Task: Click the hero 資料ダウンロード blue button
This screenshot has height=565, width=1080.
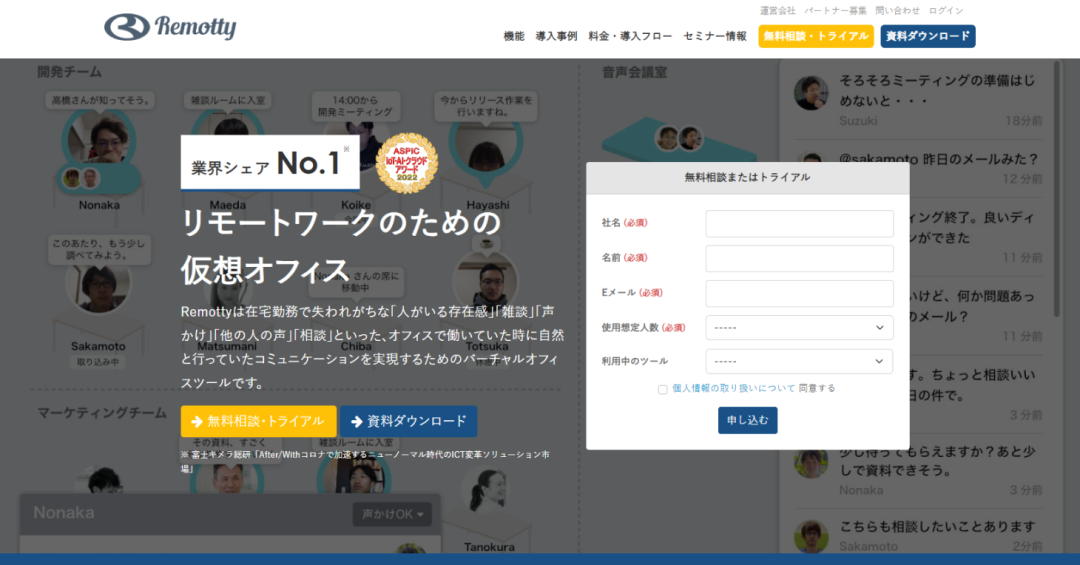Action: pyautogui.click(x=408, y=421)
